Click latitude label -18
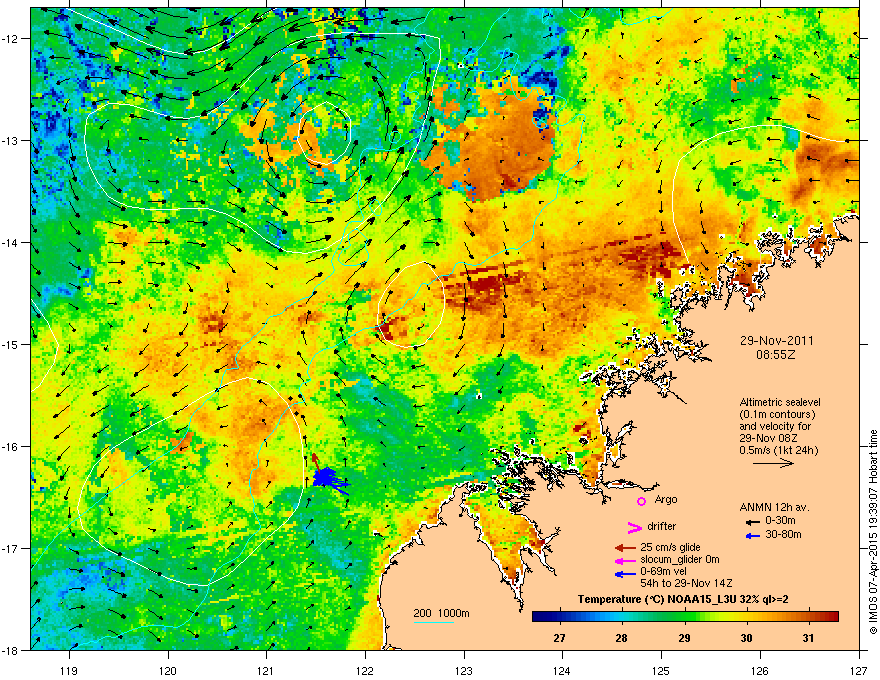This screenshot has width=880, height=680. (11, 650)
